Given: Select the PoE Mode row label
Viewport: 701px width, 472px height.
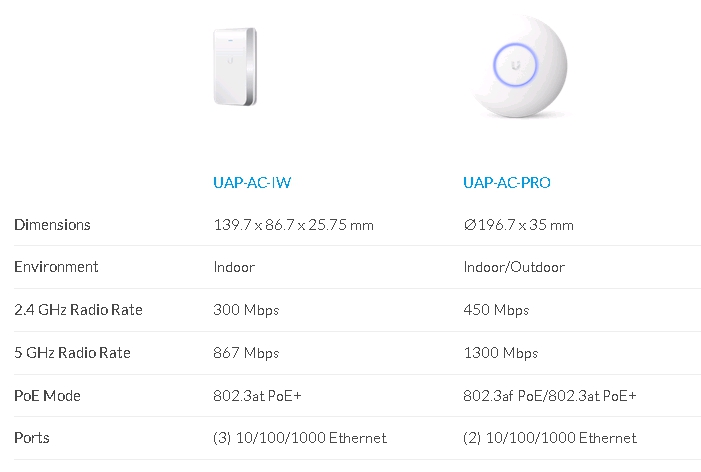Looking at the screenshot, I should coord(47,396).
